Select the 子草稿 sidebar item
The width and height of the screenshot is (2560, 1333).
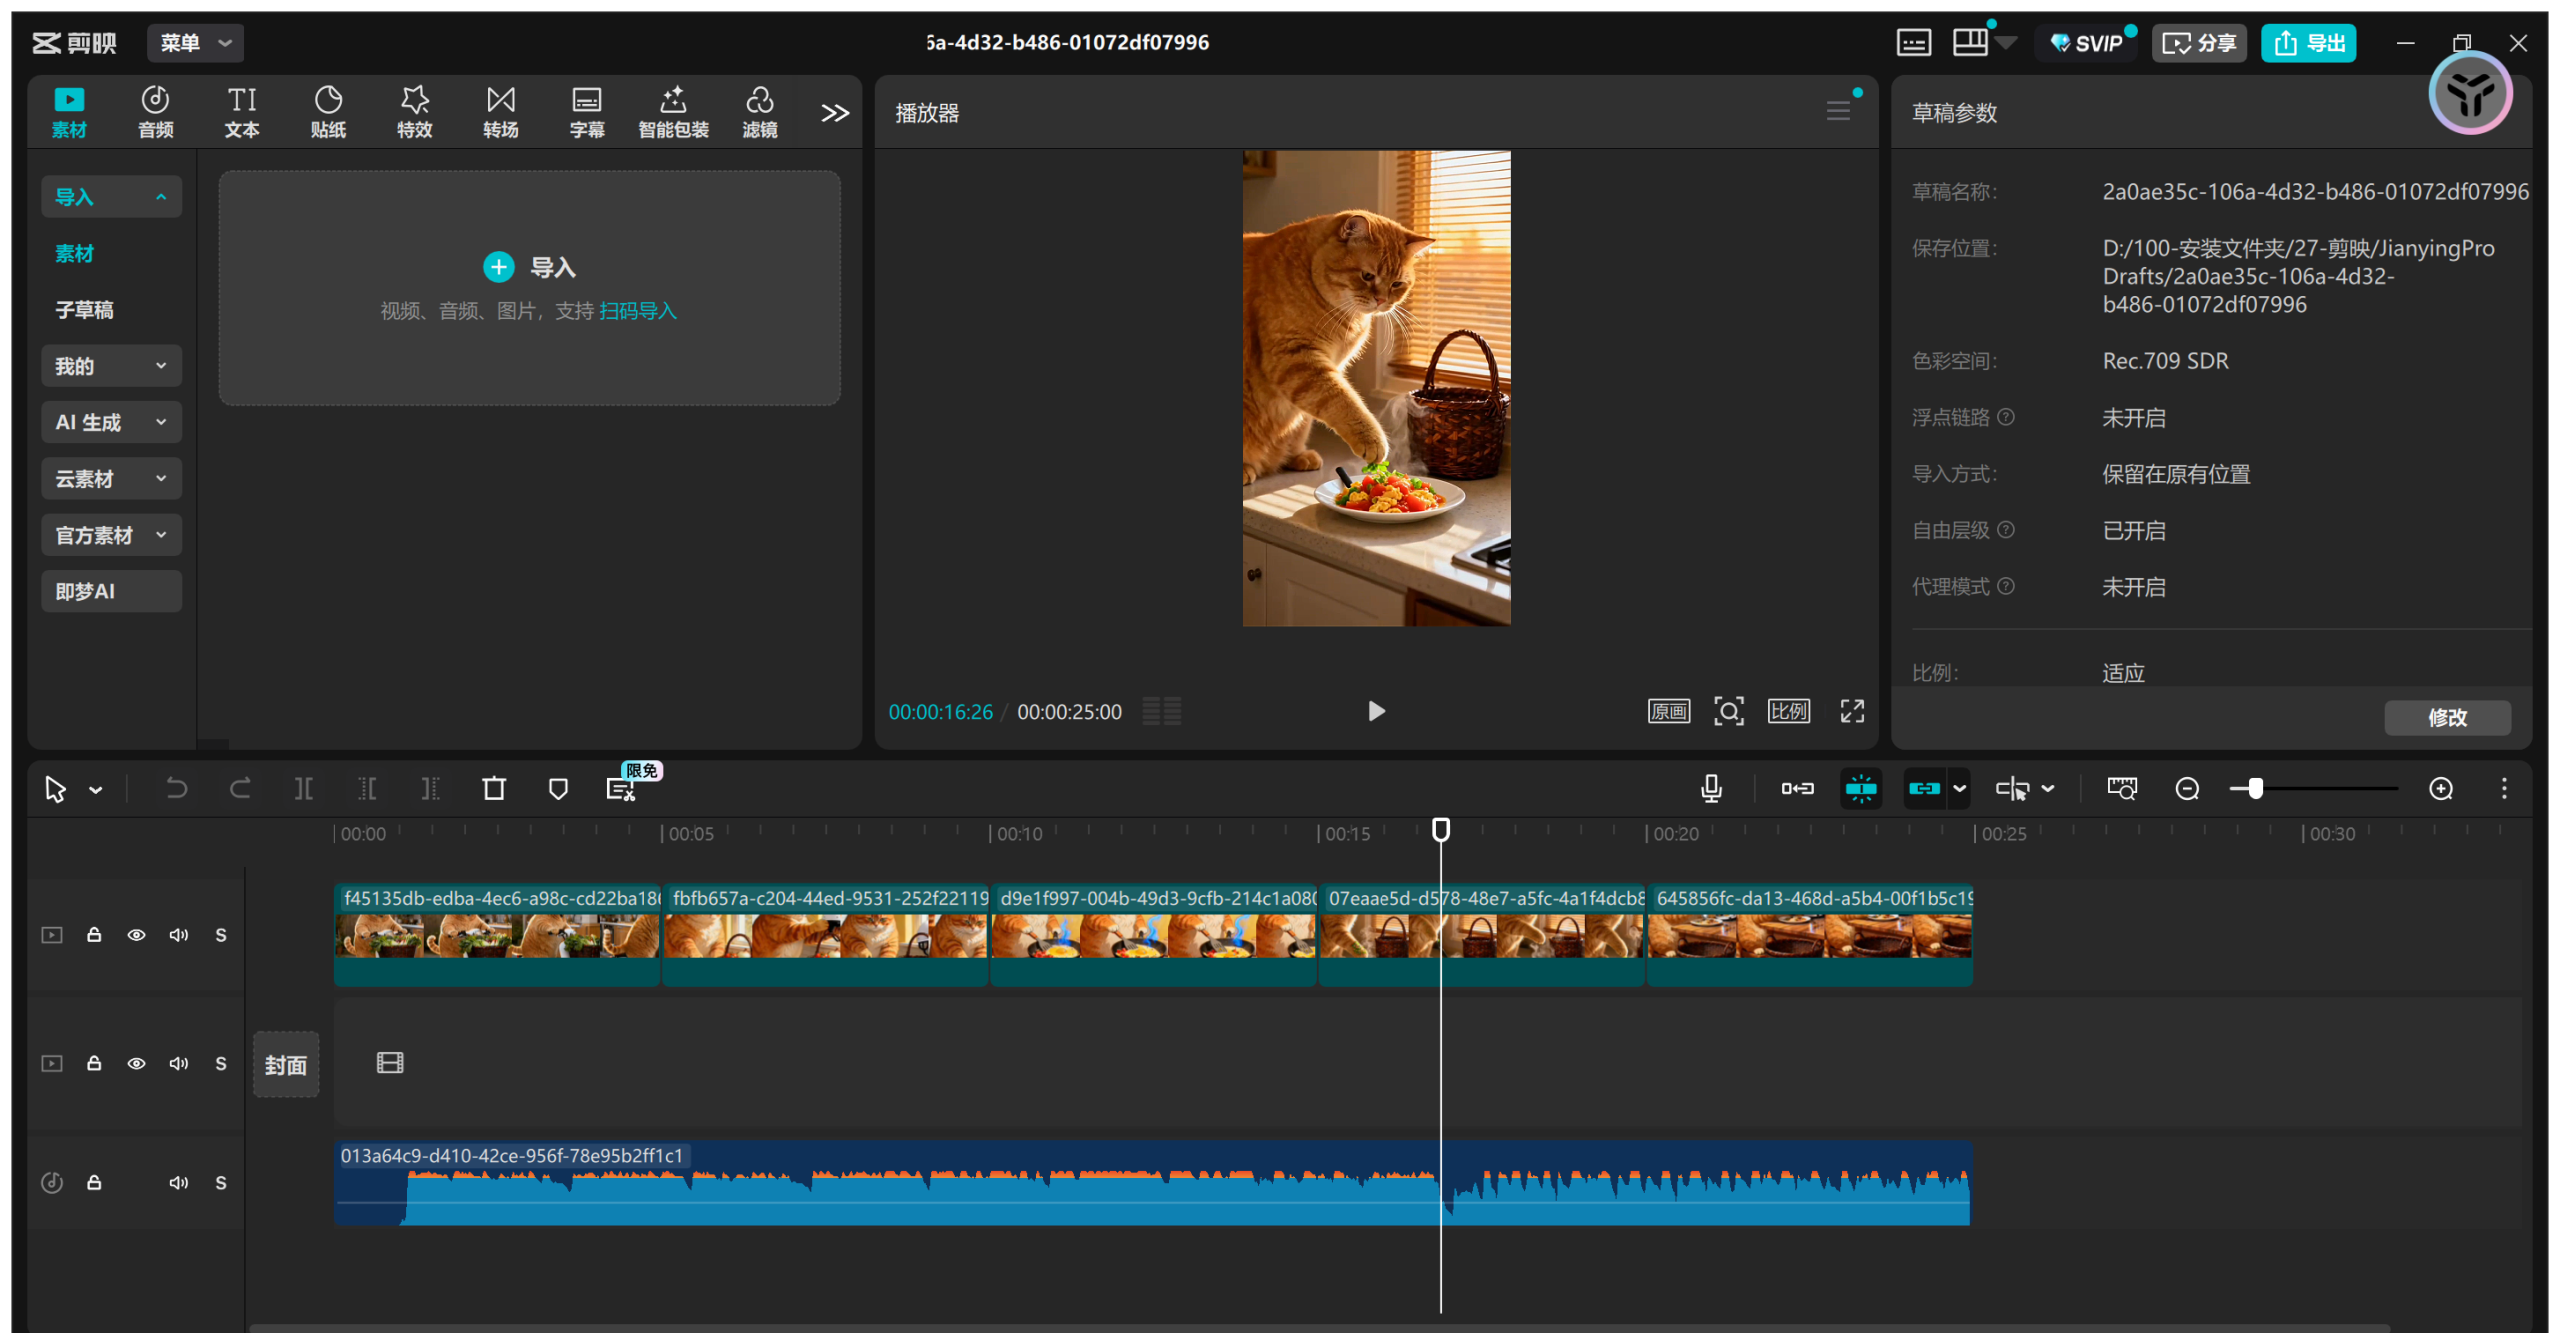(85, 310)
